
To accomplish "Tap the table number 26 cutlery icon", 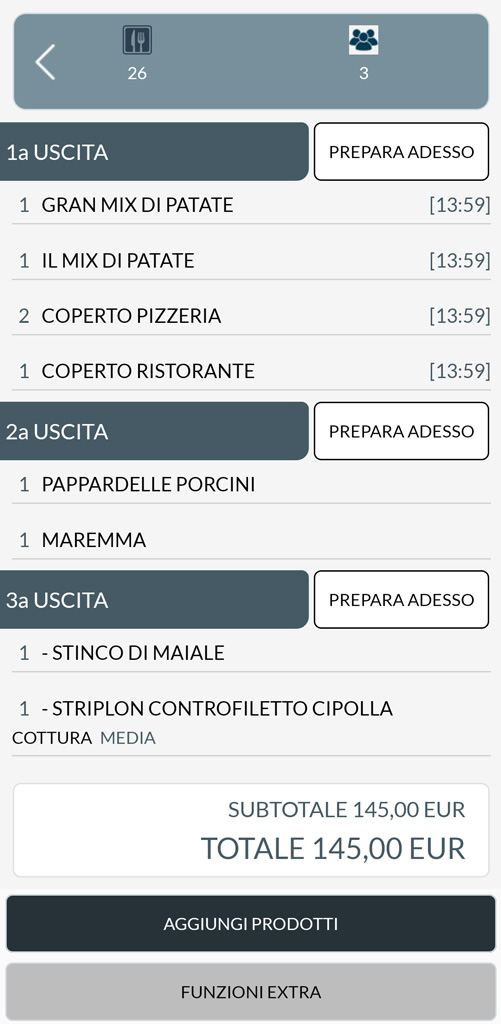I will [137, 40].
